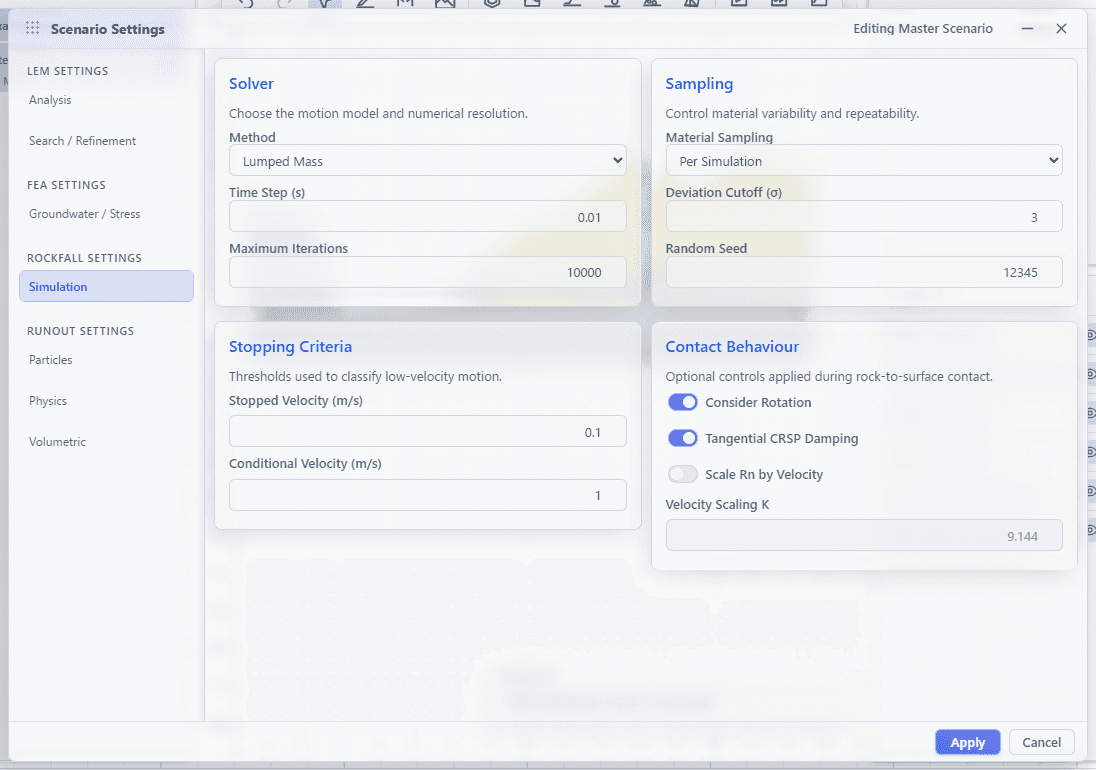1096x770 pixels.
Task: Click 'Thresholds used to classify low-velocity motion.' text
Action: tap(366, 377)
